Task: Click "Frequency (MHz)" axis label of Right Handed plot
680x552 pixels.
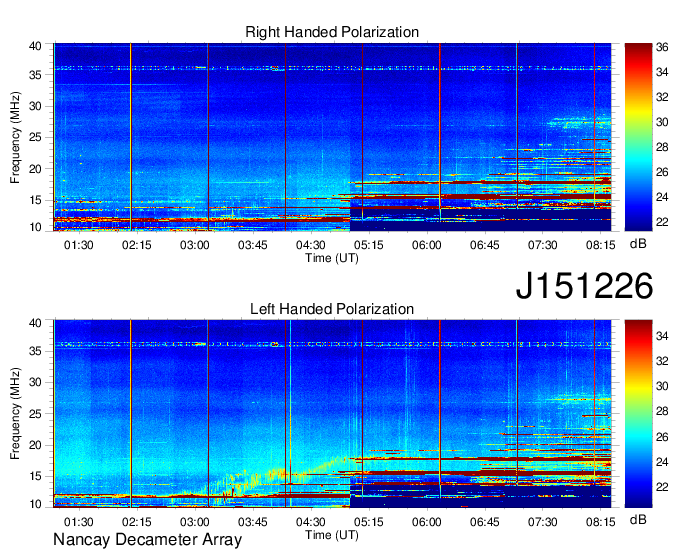Action: [15, 137]
